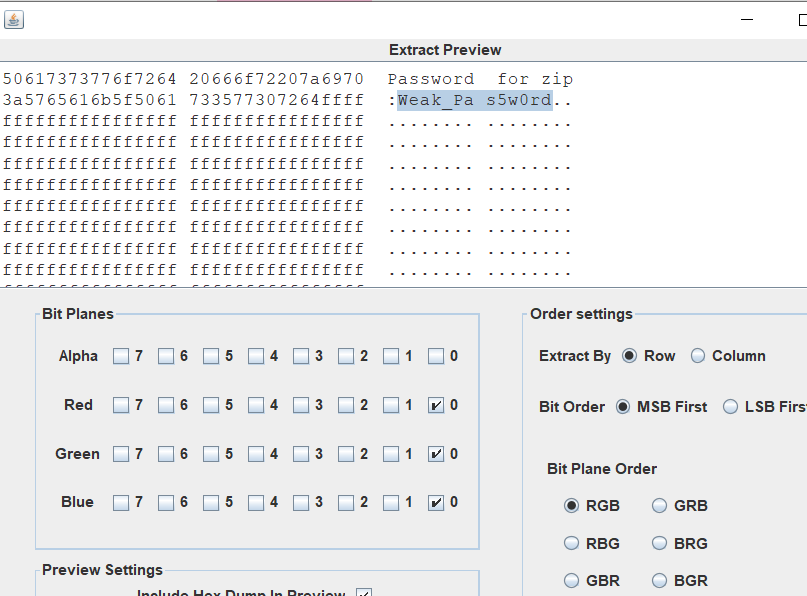
Task: Uncheck Red bit plane 0
Action: pos(436,405)
